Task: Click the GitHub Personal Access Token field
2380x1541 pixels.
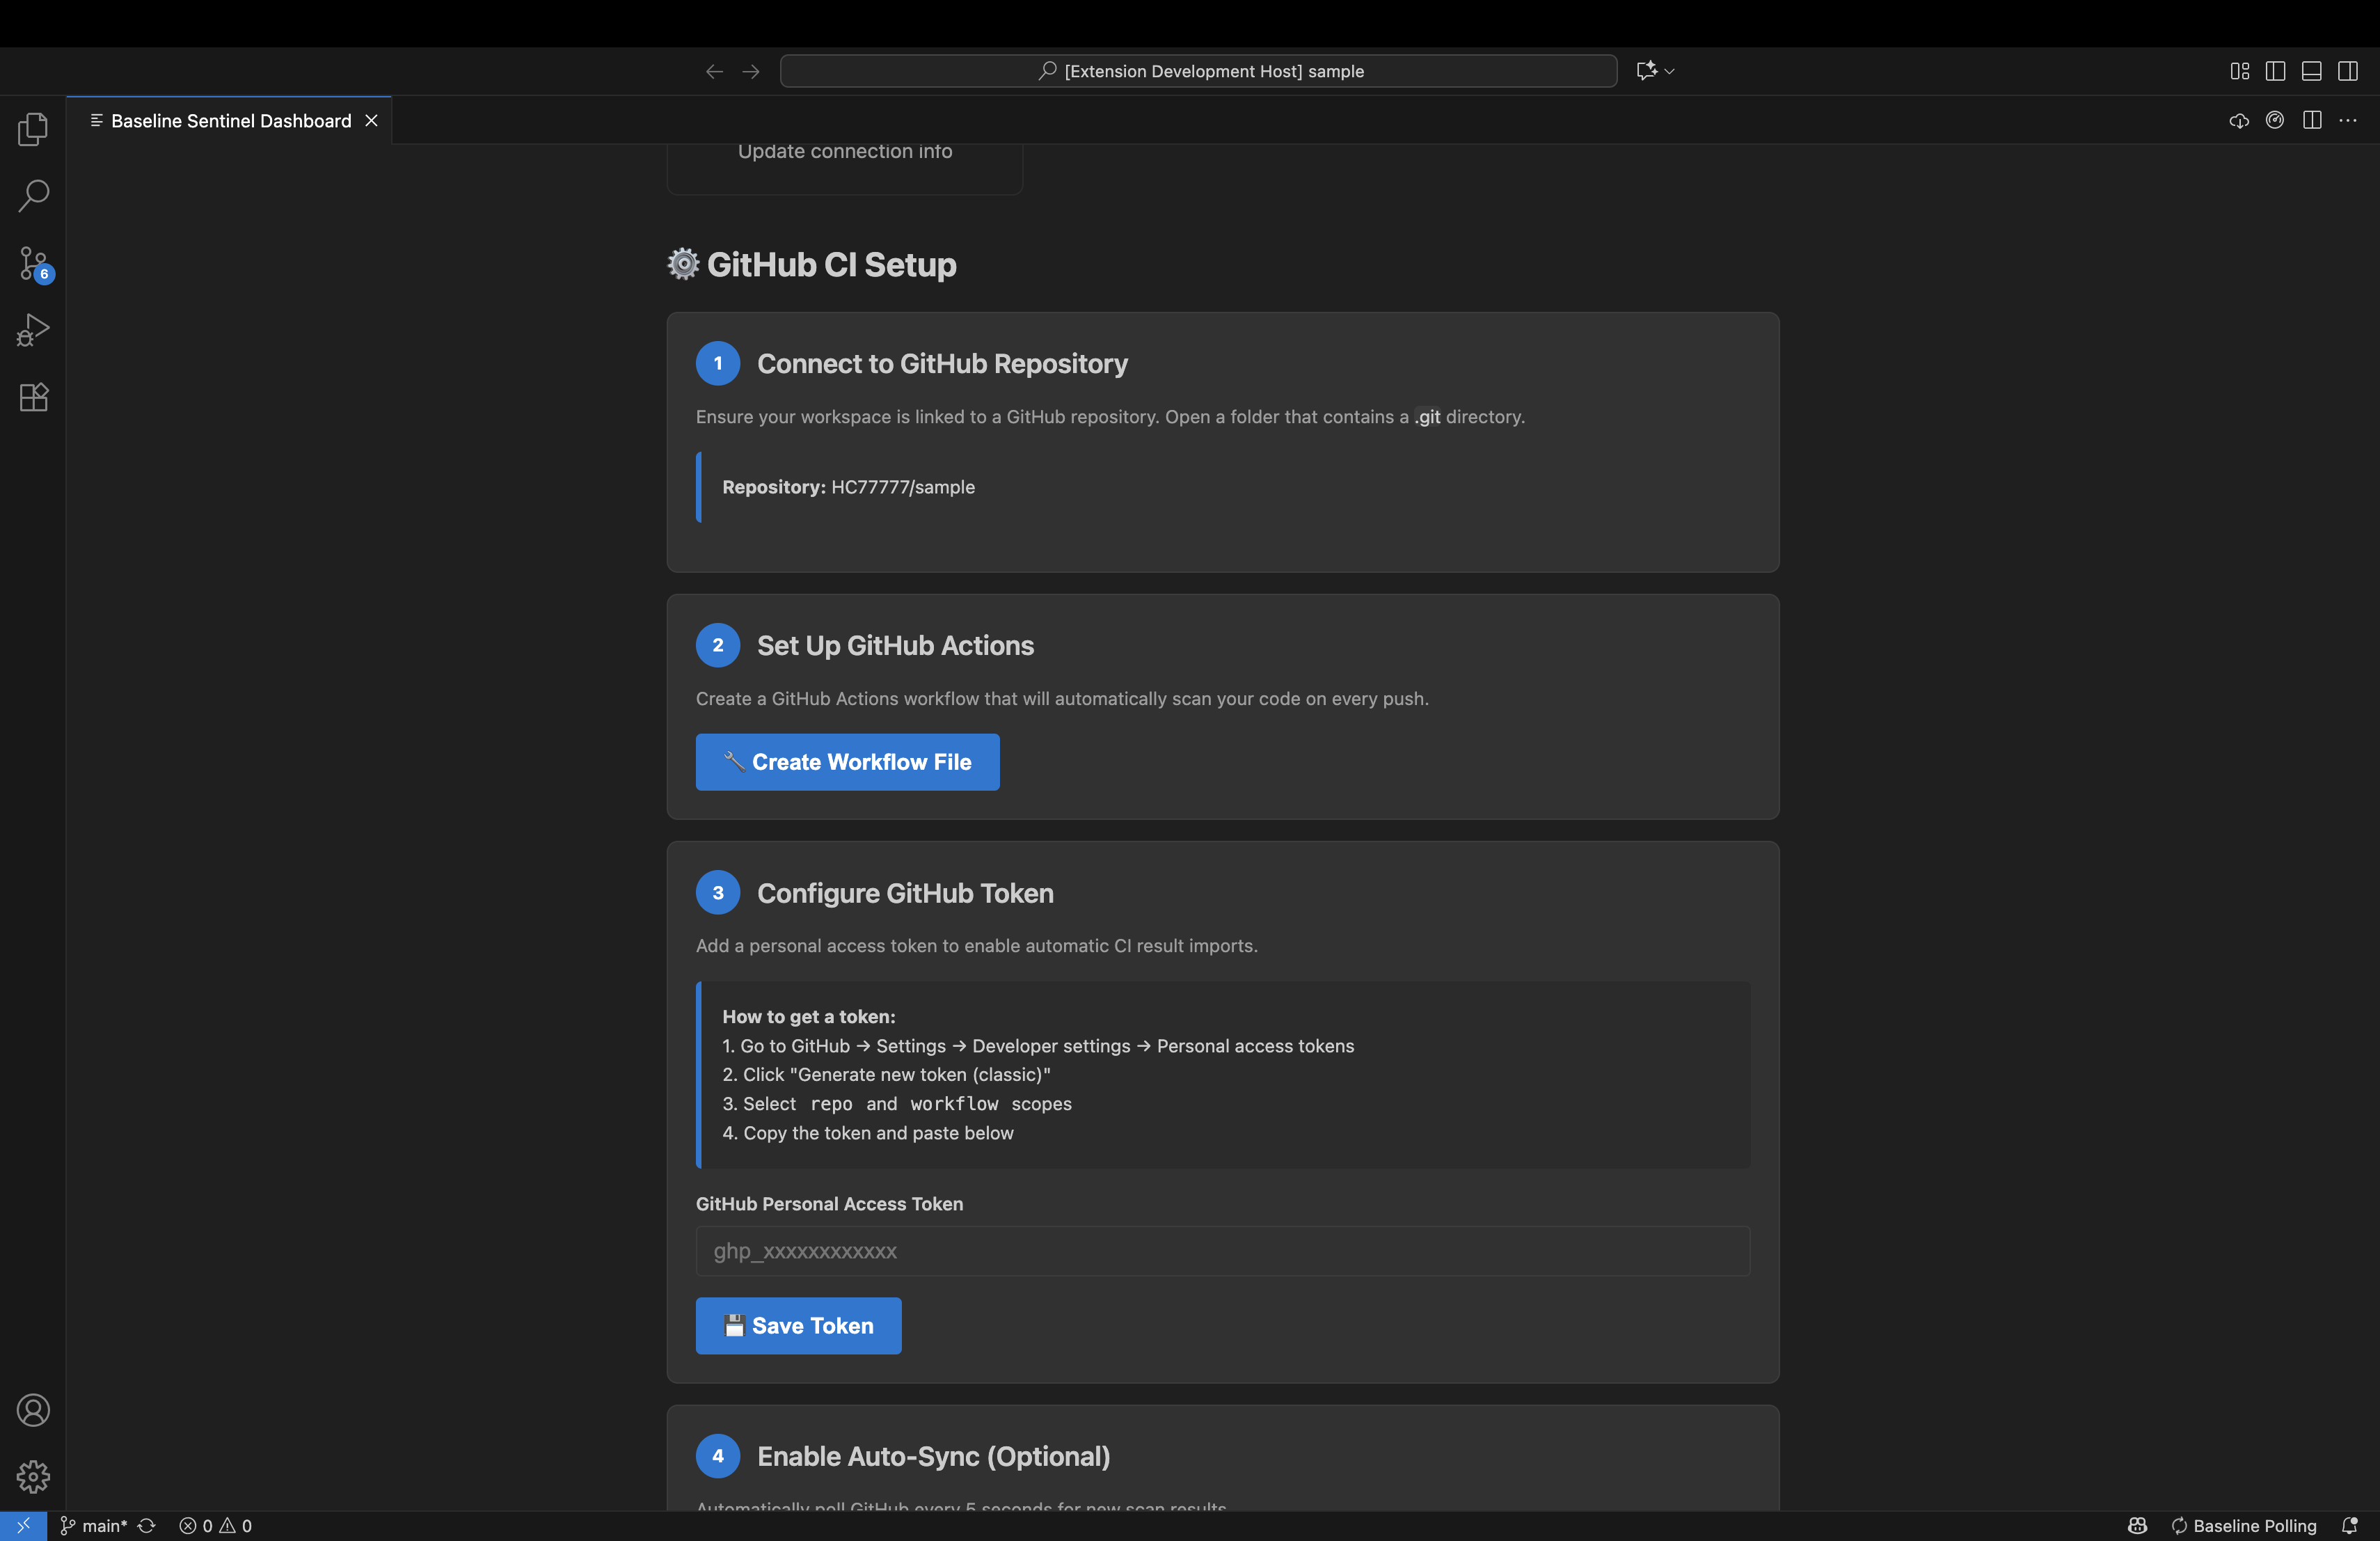Action: point(1222,1251)
